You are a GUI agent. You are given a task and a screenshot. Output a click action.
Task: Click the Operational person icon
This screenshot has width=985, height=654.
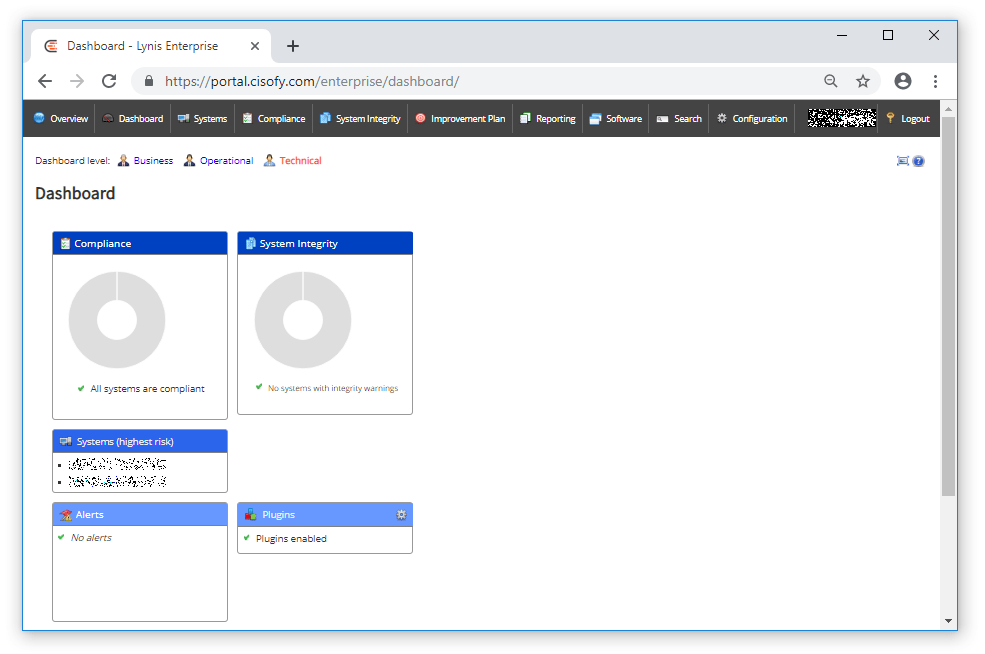pos(189,161)
